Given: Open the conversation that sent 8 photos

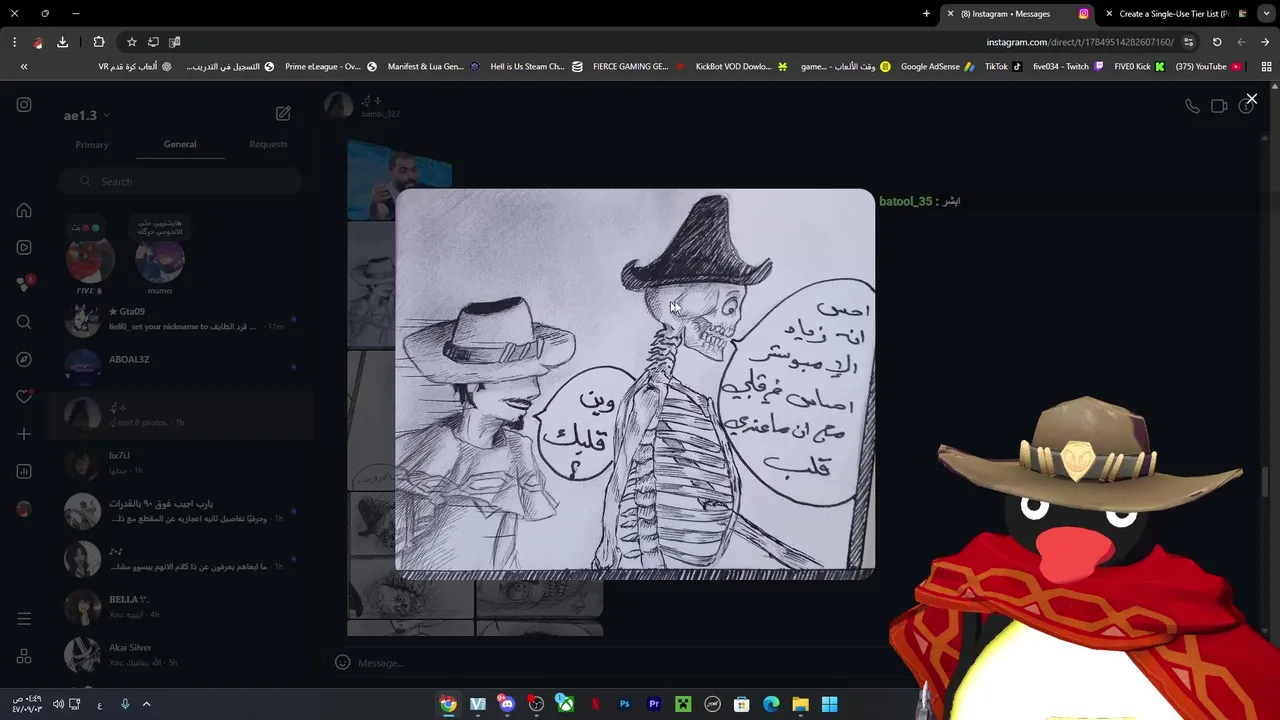Looking at the screenshot, I should [x=180, y=415].
